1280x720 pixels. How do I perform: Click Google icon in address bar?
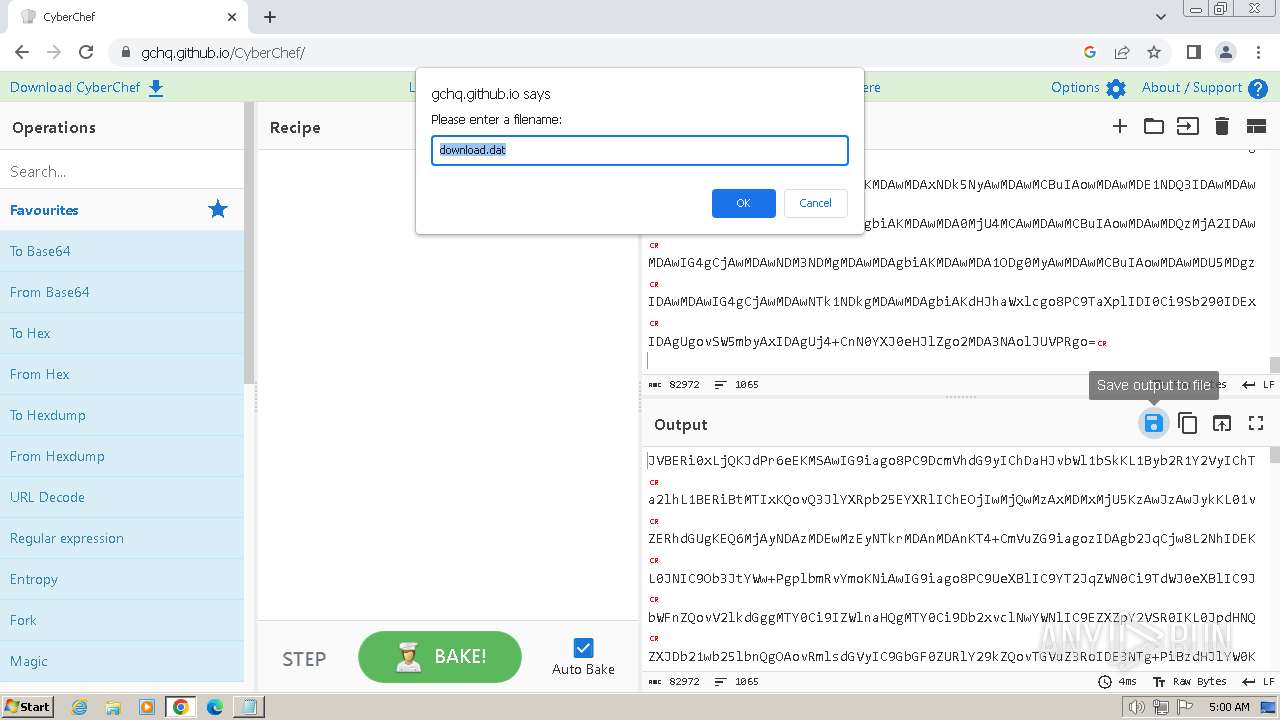[x=1090, y=52]
